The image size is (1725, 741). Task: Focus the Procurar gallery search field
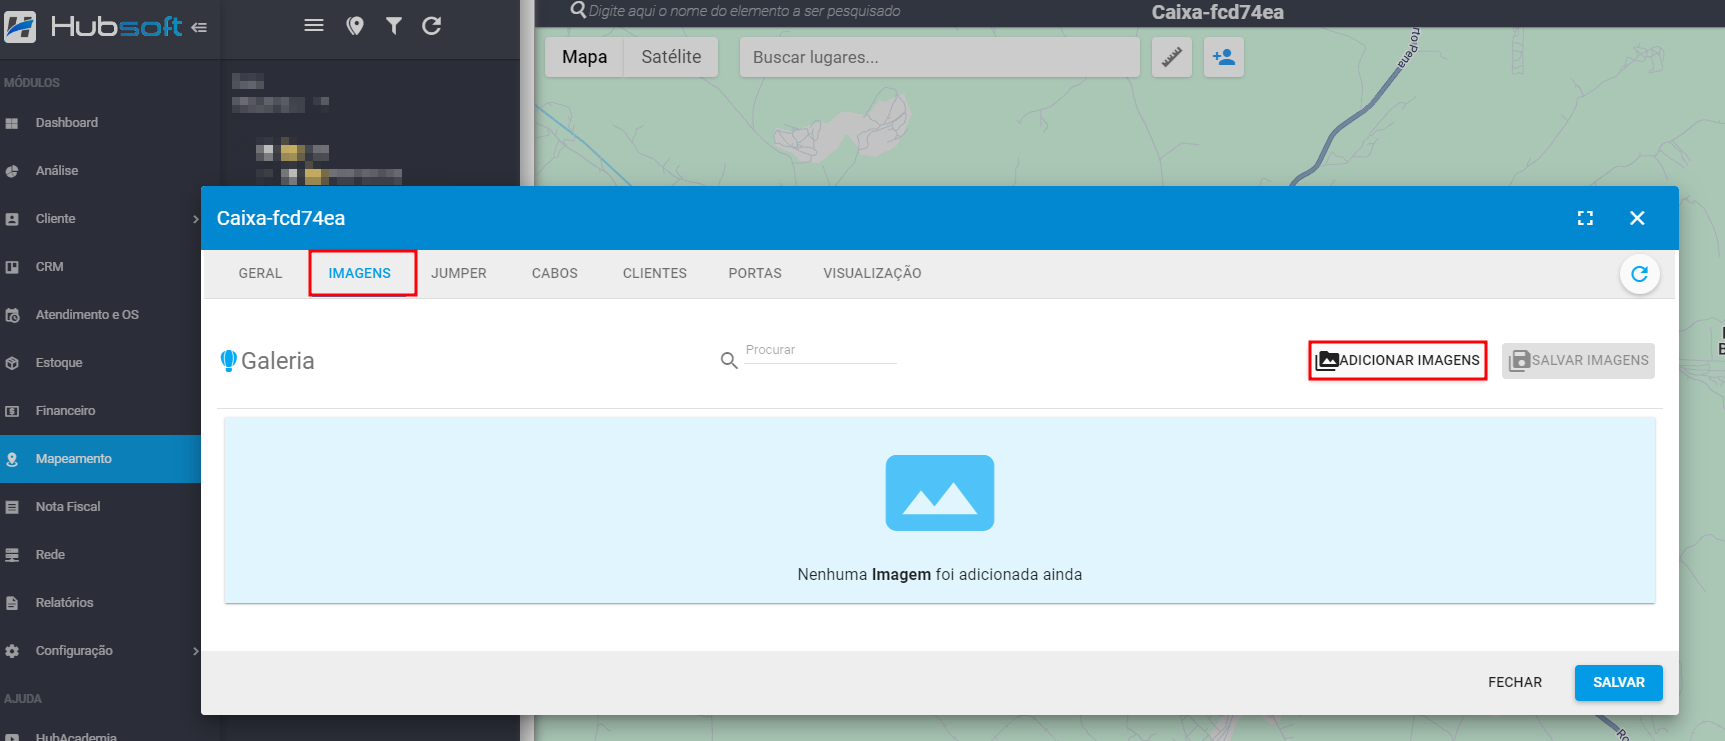(820, 351)
